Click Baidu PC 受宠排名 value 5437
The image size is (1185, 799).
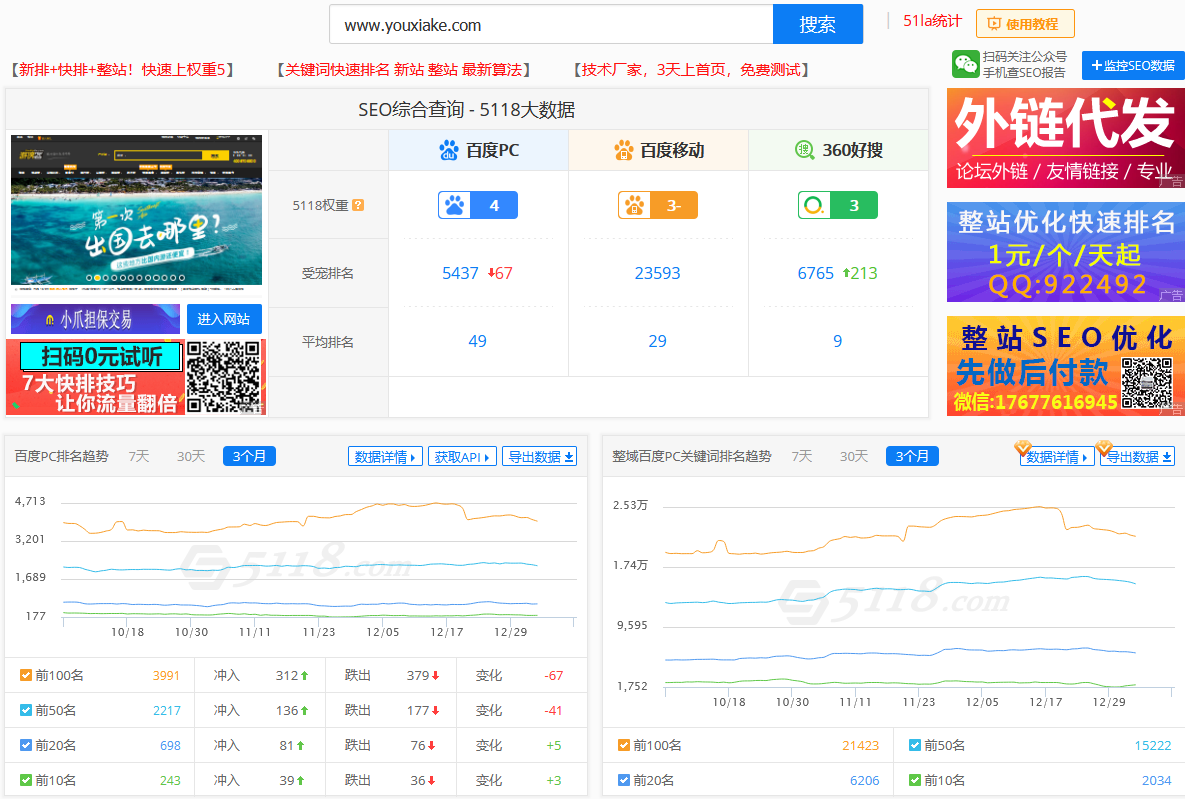460,273
